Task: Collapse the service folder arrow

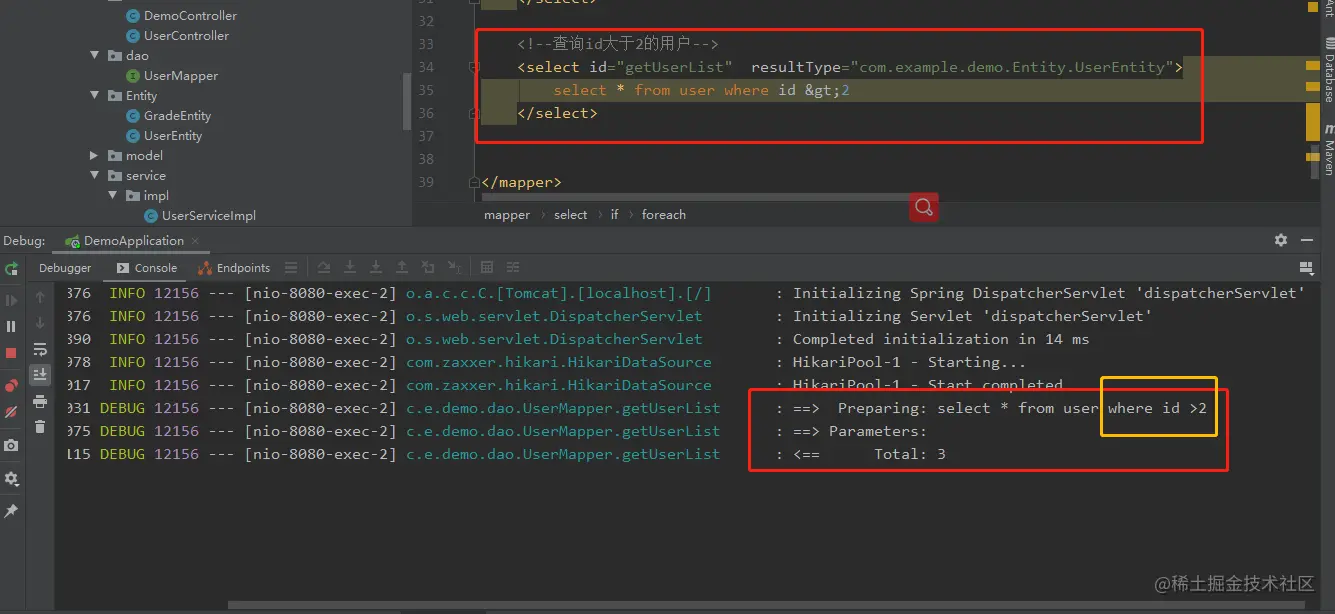Action: 95,176
